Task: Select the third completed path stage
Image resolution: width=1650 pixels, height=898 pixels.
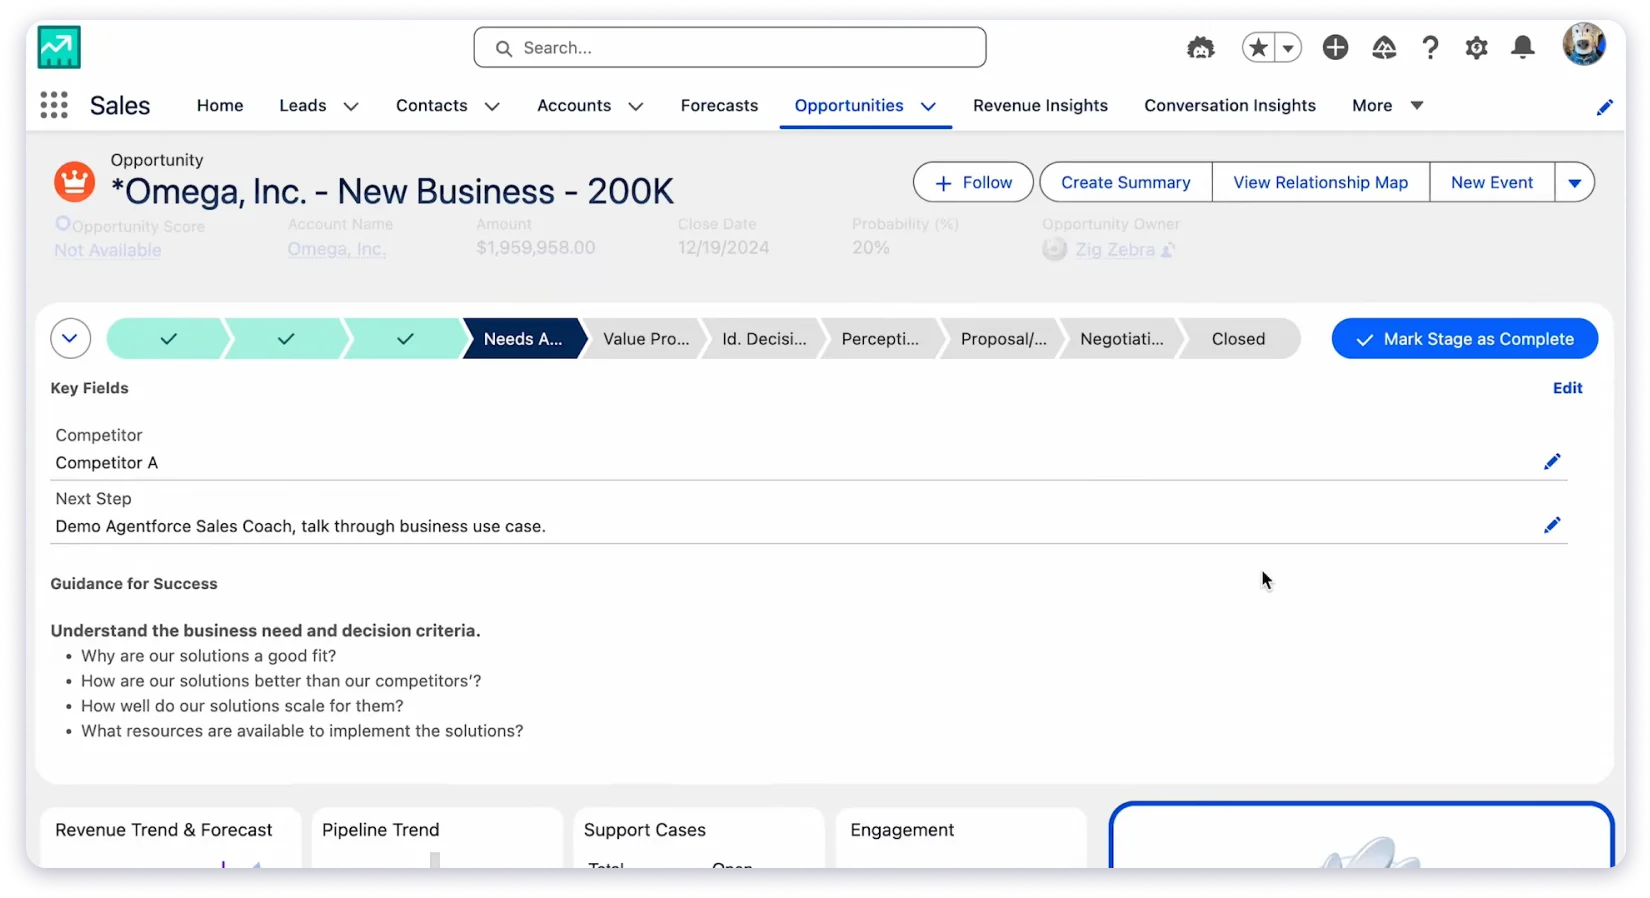Action: coord(405,339)
